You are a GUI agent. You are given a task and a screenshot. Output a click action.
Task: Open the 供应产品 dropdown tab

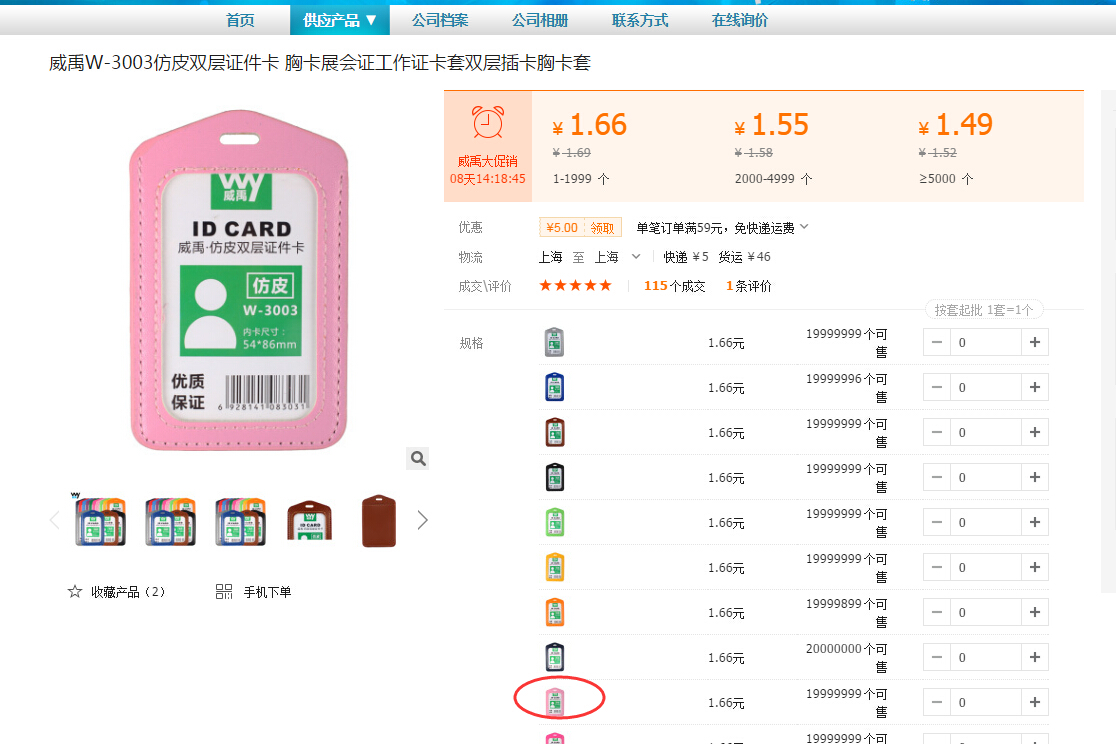pos(339,20)
